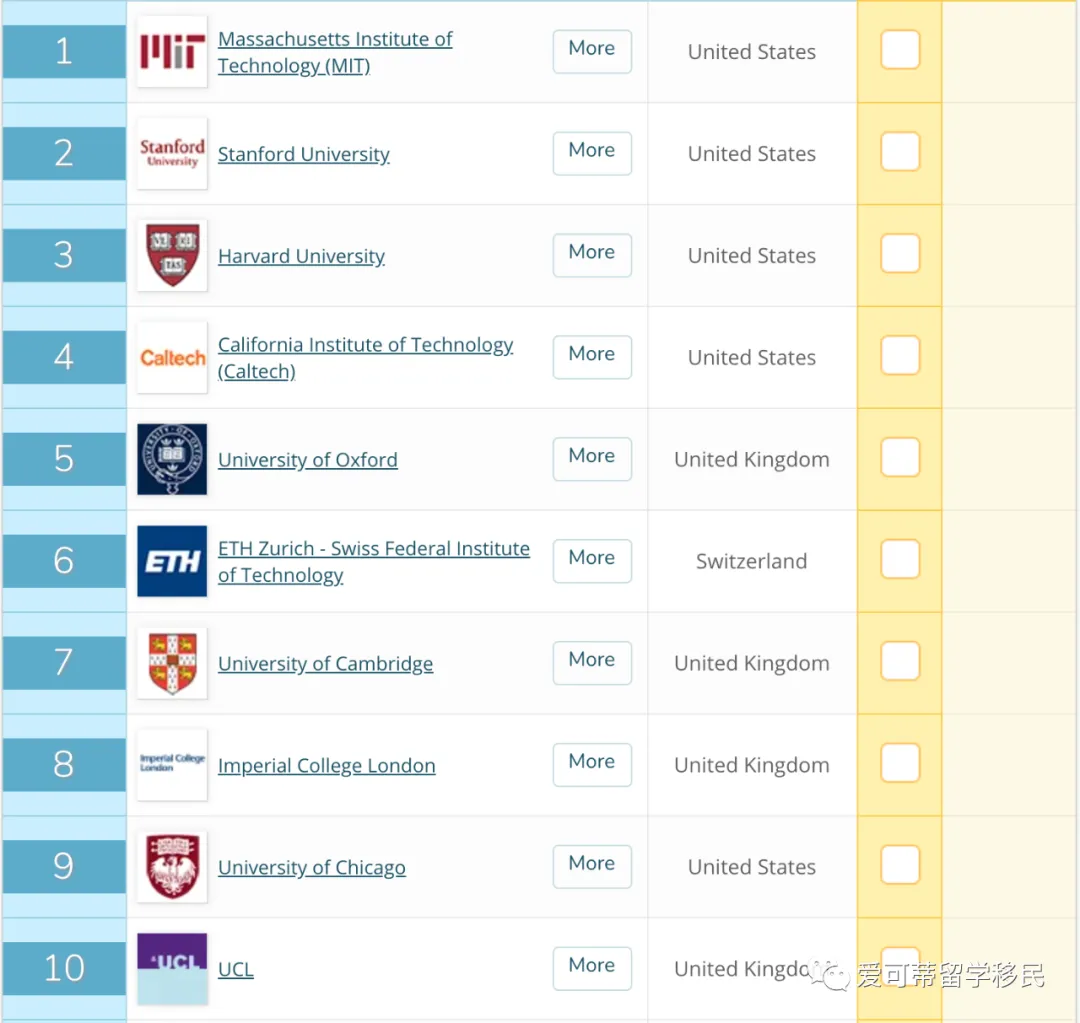1080x1023 pixels.
Task: Tick the compare checkbox for Stanford University
Action: pos(900,152)
